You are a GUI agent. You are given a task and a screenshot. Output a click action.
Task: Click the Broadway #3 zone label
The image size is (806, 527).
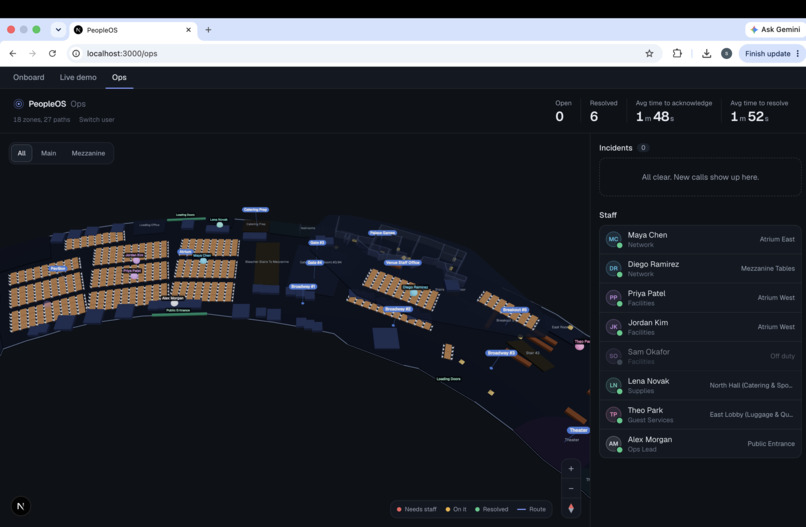(x=501, y=353)
